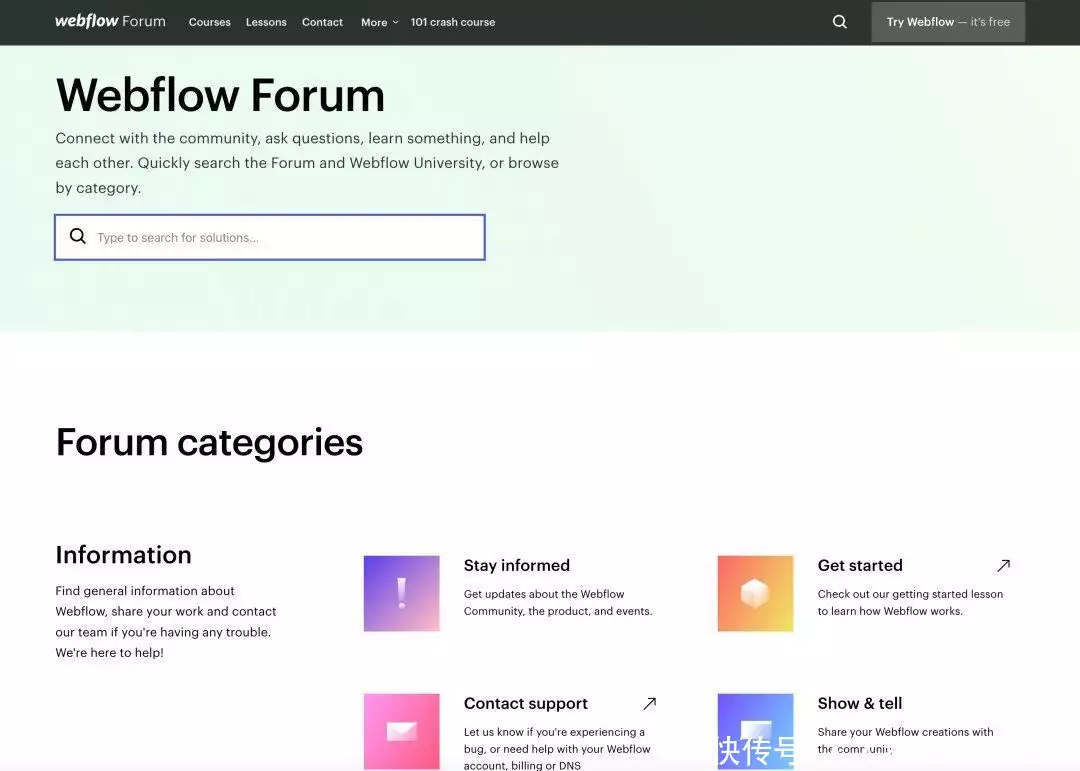This screenshot has width=1080, height=771.
Task: Open the Get started category heading
Action: click(860, 565)
